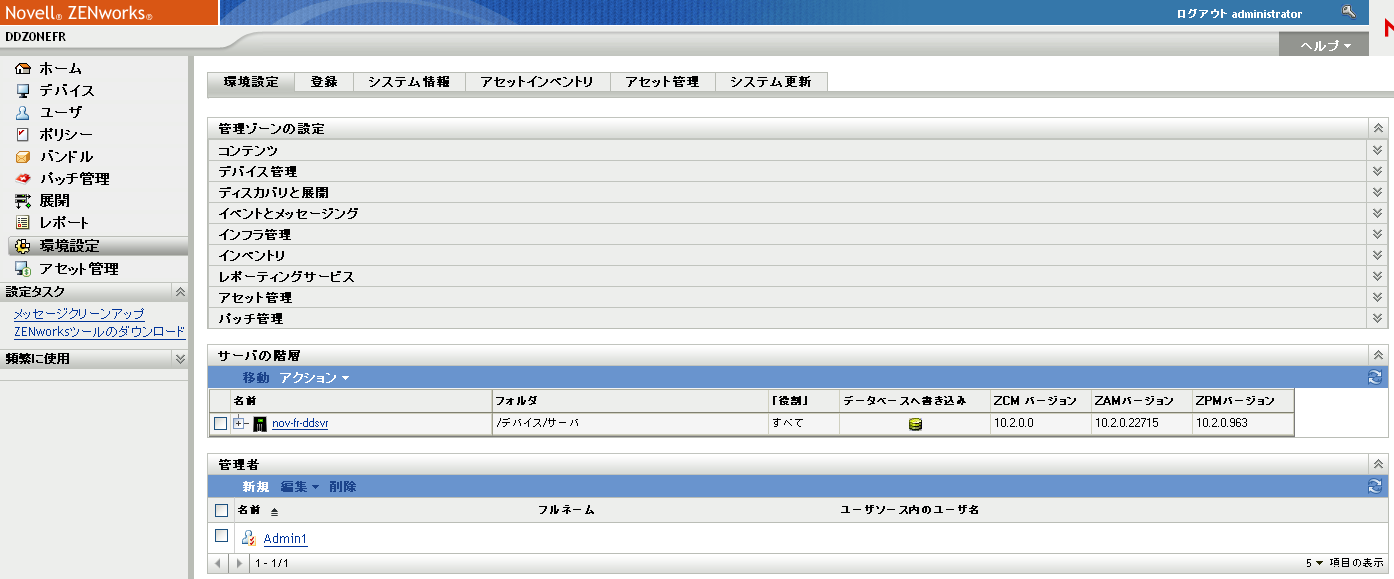Click the パッチ管理 sidebar icon

click(22, 179)
